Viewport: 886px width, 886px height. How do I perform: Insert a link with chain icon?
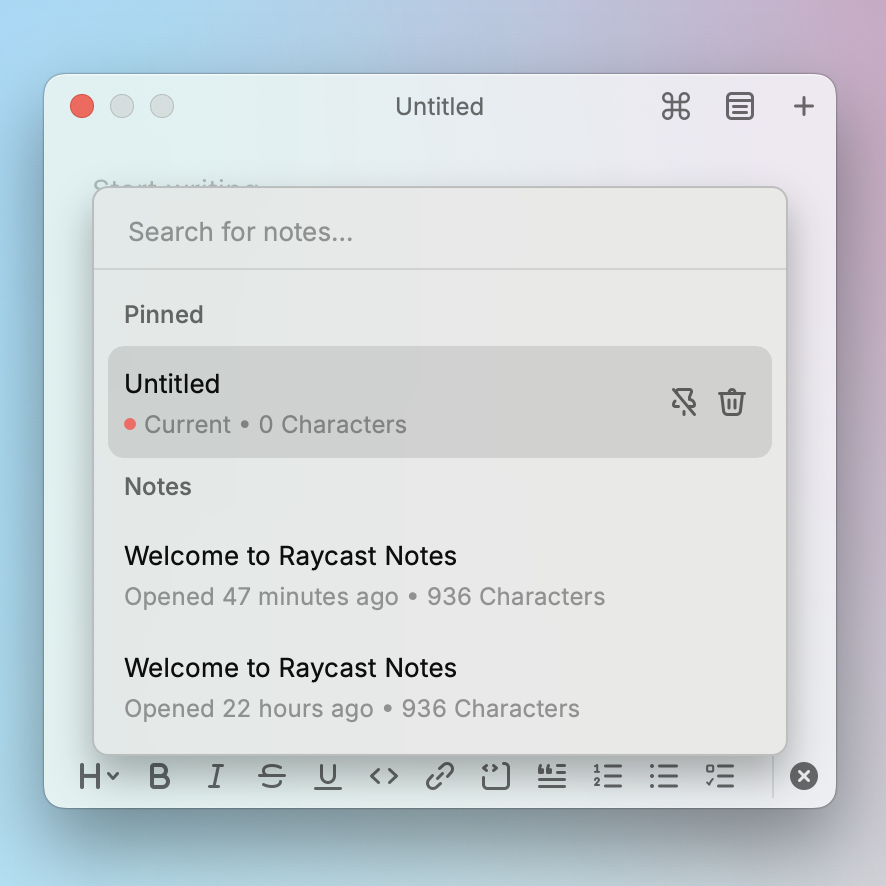[440, 776]
